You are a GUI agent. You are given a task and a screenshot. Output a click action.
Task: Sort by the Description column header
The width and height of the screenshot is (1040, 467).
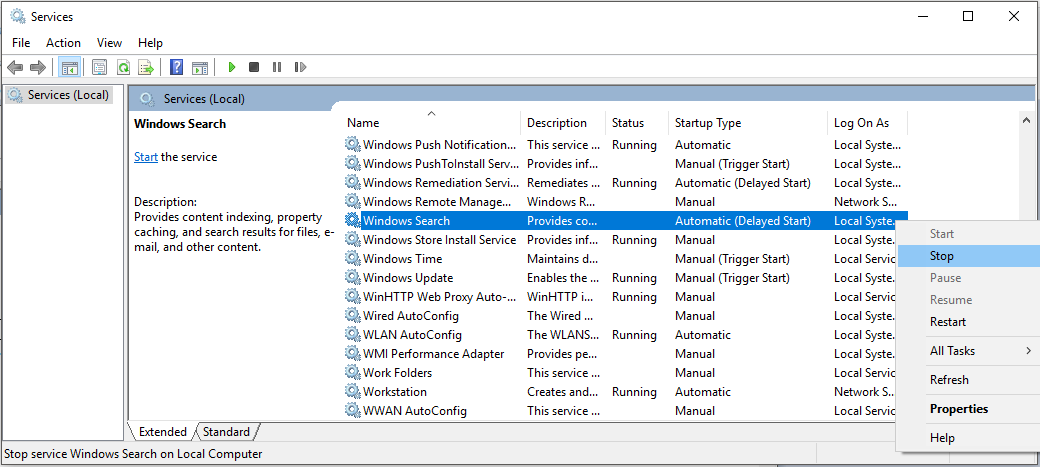(x=563, y=123)
